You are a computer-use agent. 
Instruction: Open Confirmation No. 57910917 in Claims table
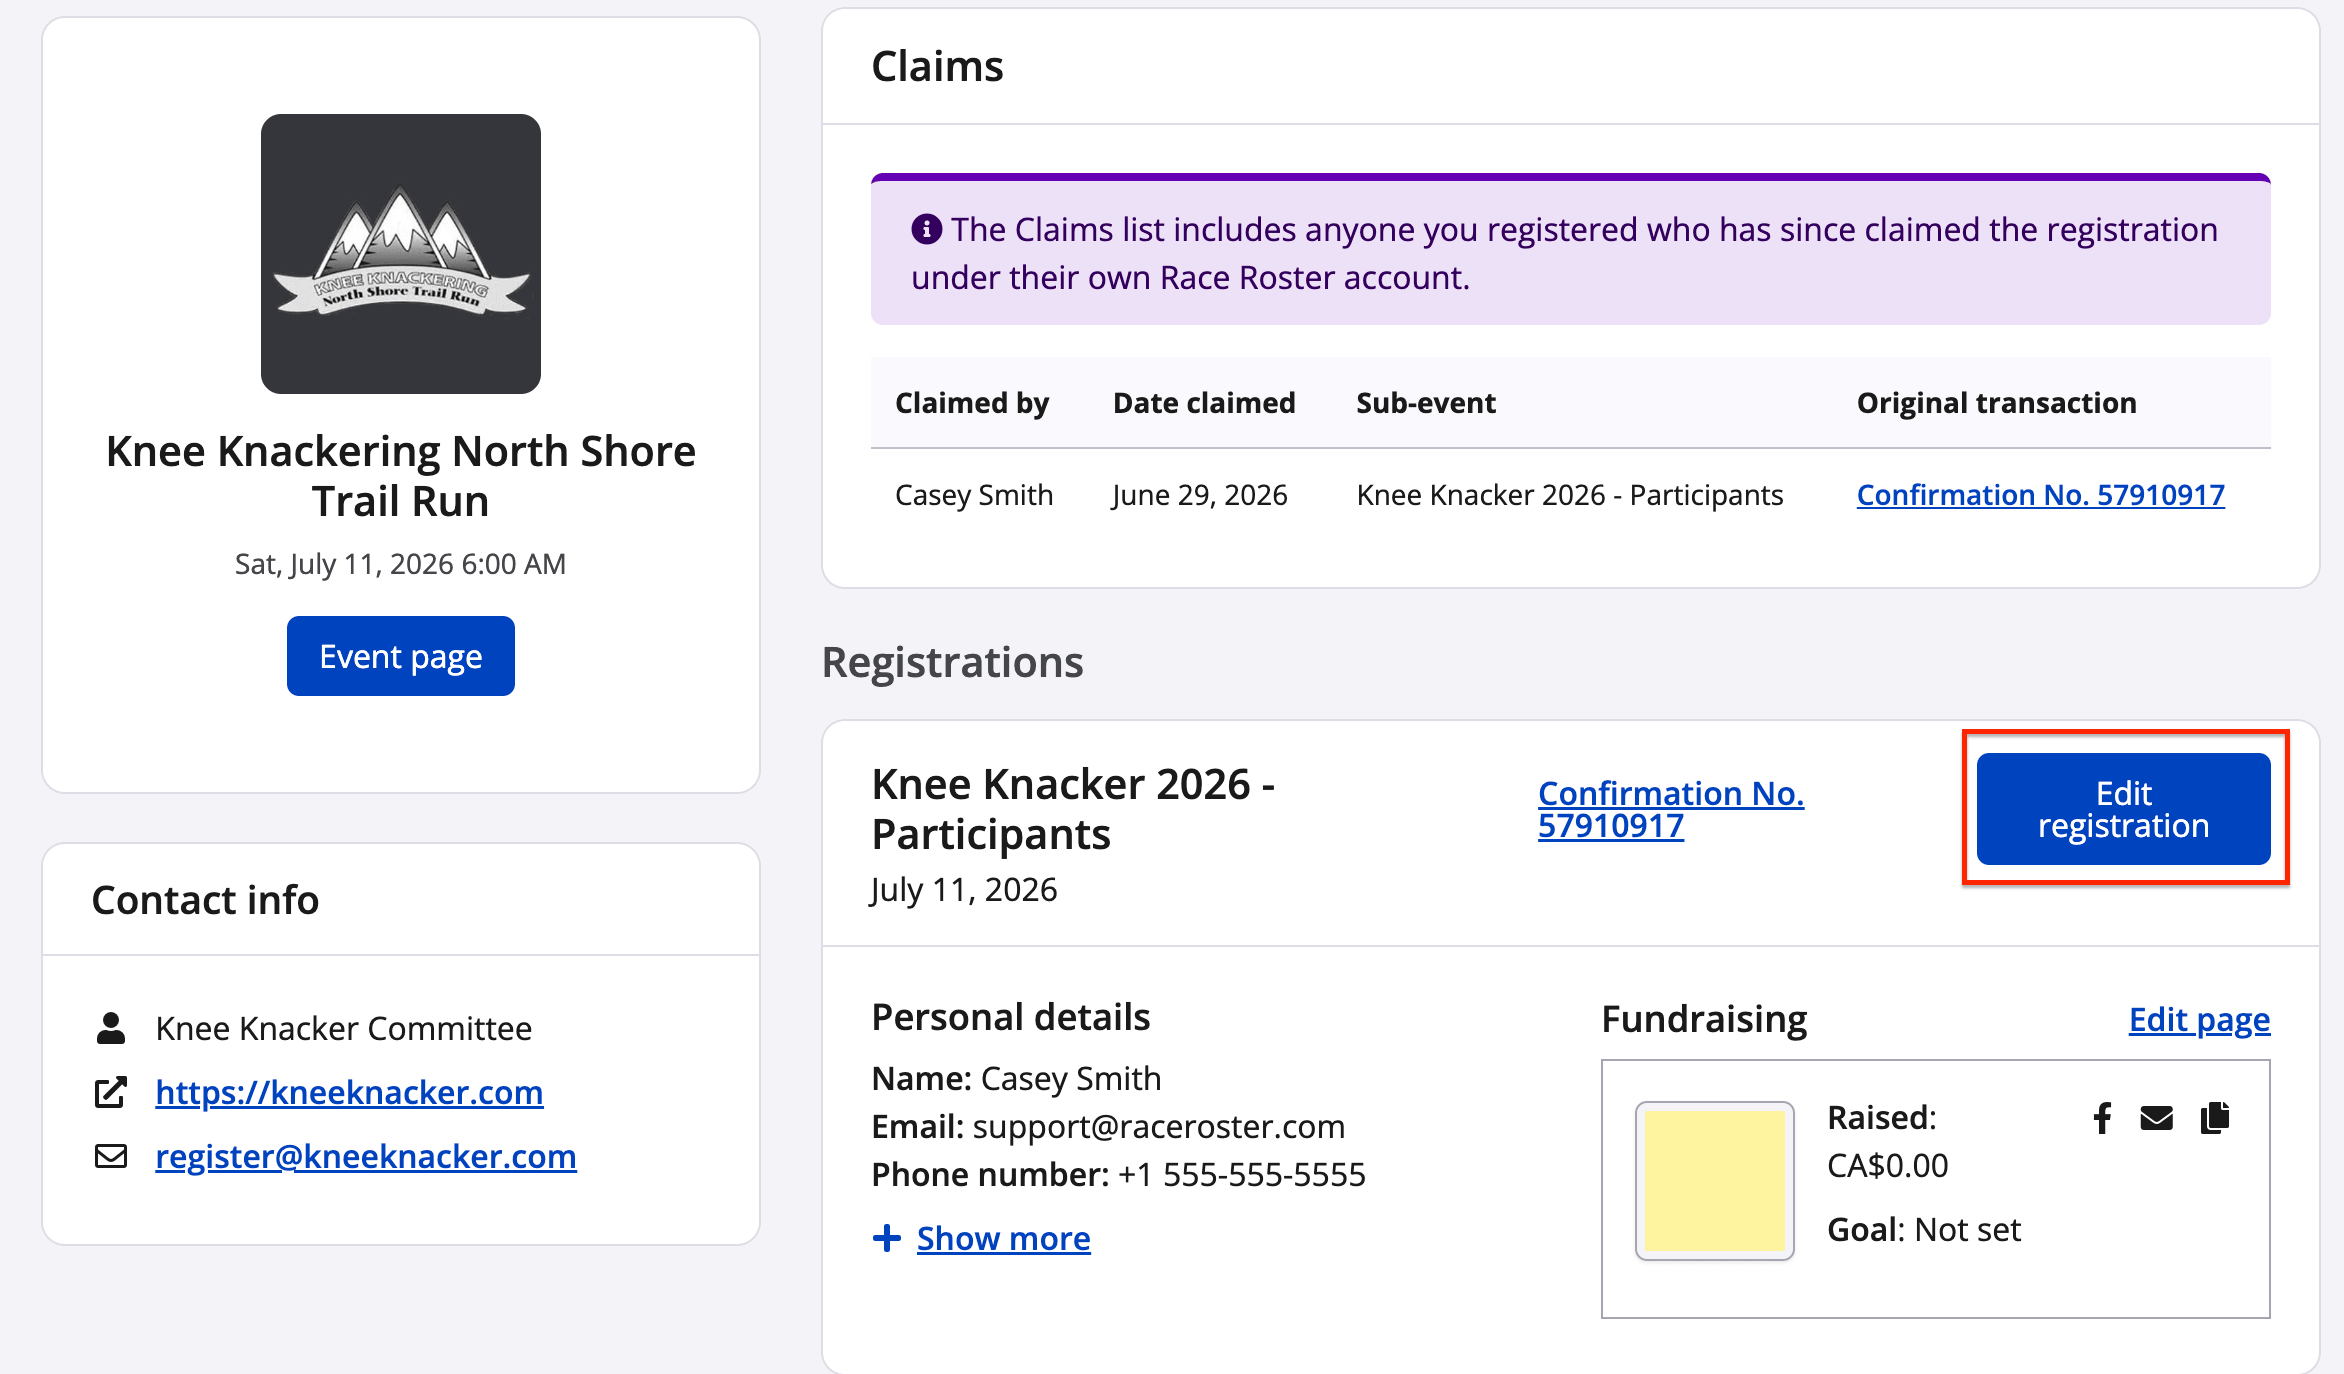(x=2040, y=495)
